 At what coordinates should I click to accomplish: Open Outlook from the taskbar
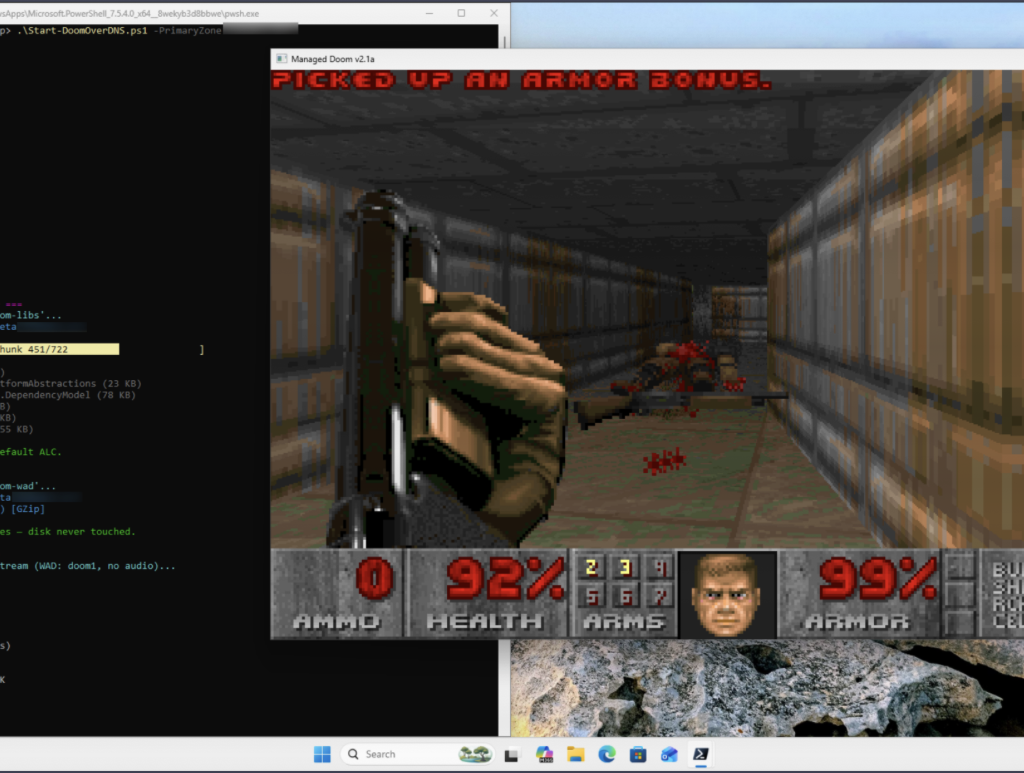pos(669,755)
